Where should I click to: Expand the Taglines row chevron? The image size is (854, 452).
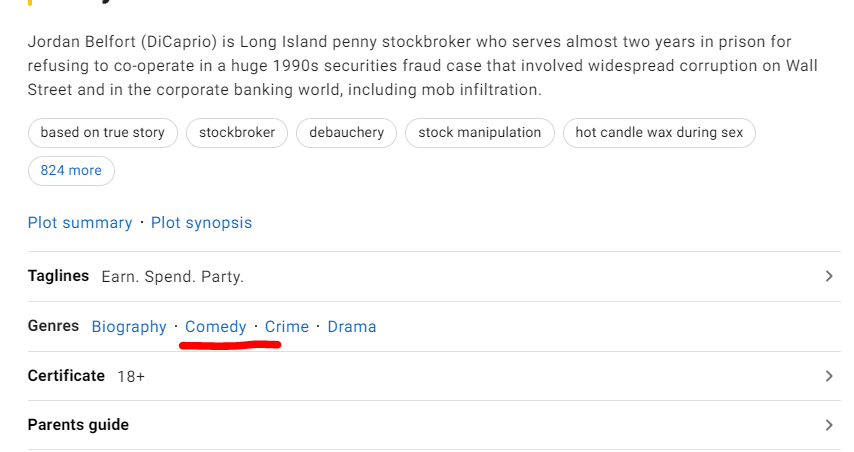828,276
